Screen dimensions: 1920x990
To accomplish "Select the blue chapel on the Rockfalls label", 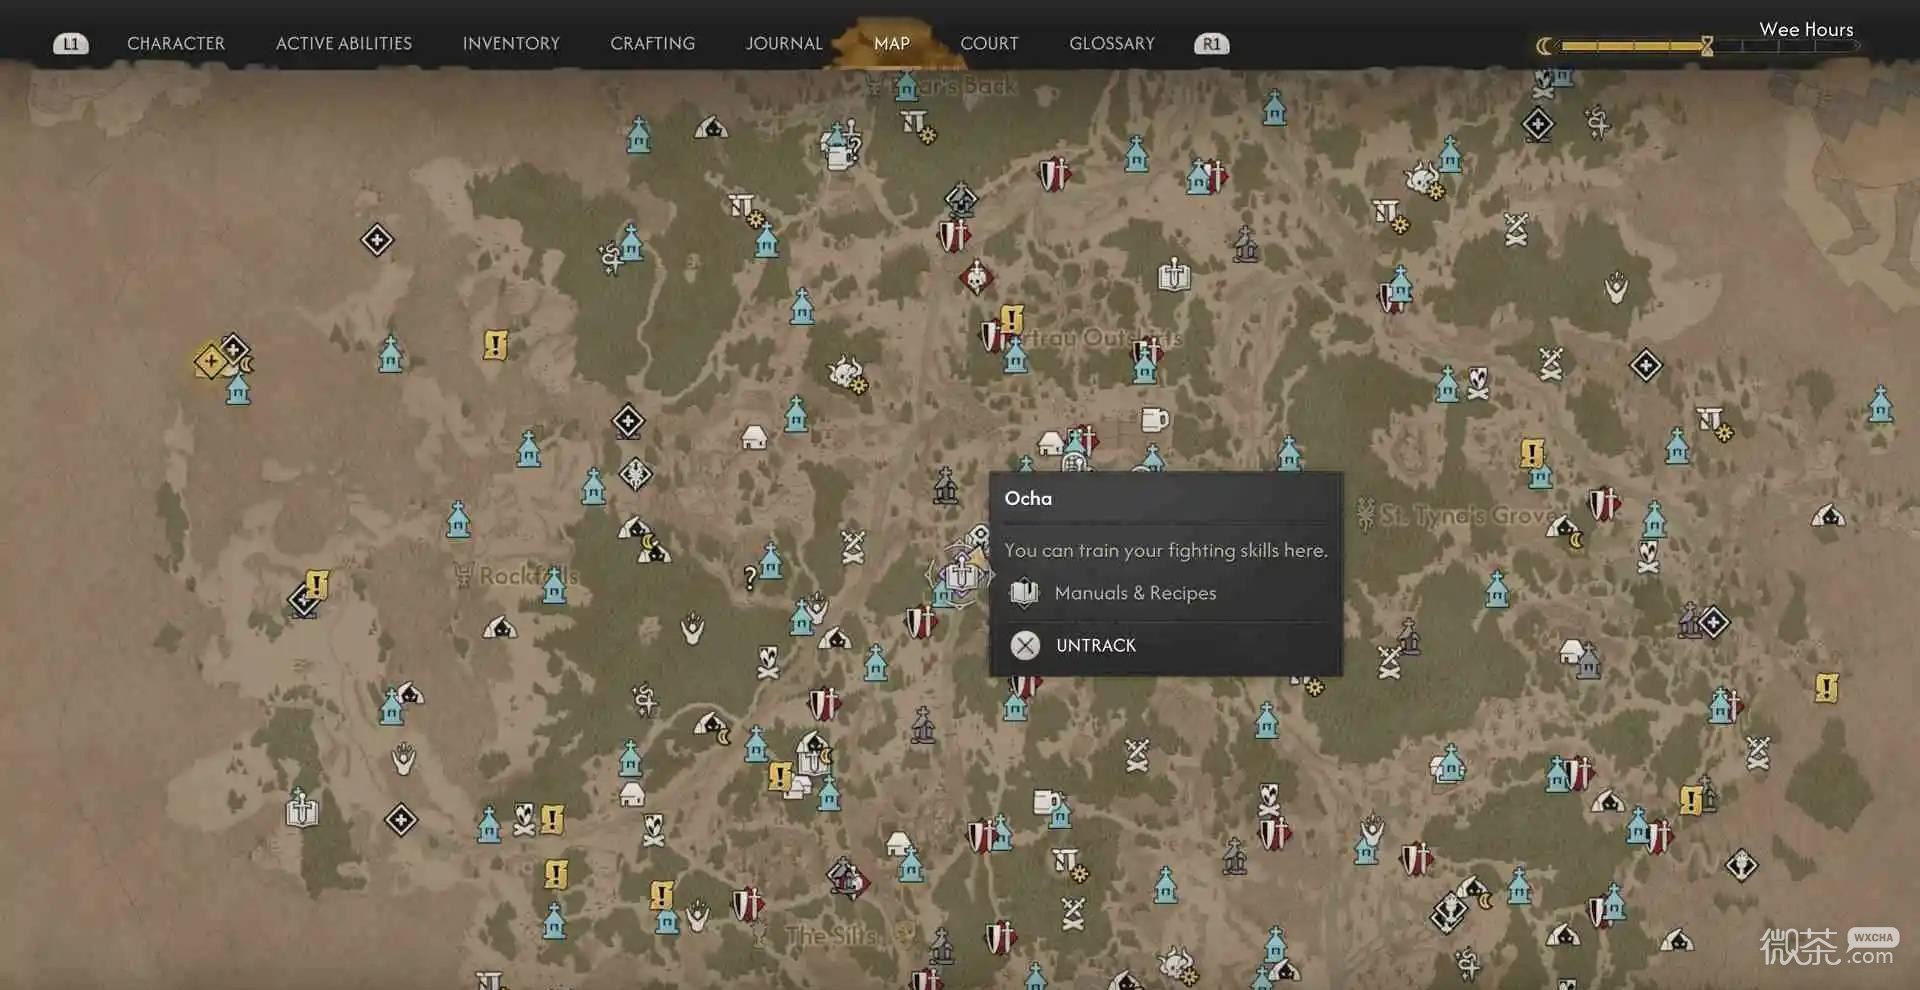I will (554, 585).
